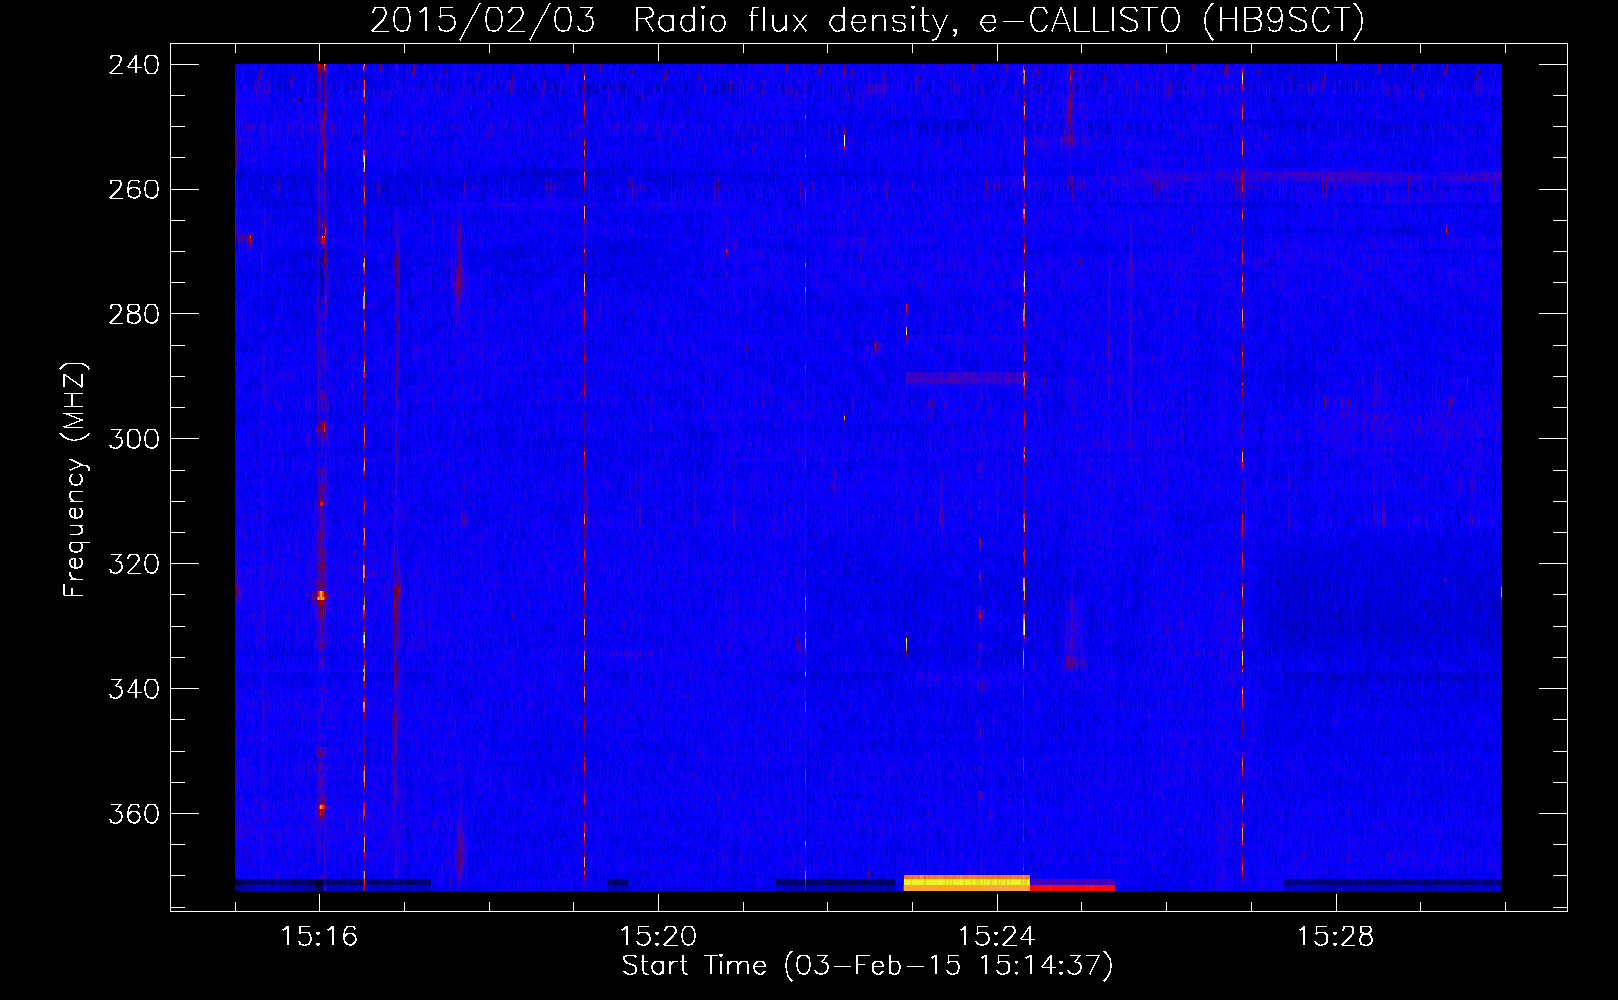Click the 240 frequency tick label

click(134, 65)
